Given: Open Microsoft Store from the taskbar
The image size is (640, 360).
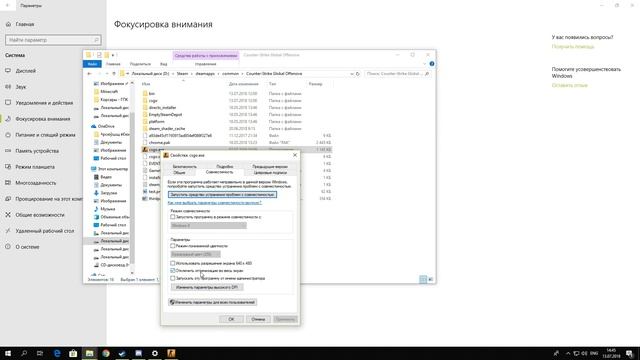Looking at the screenshot, I should pos(73,353).
